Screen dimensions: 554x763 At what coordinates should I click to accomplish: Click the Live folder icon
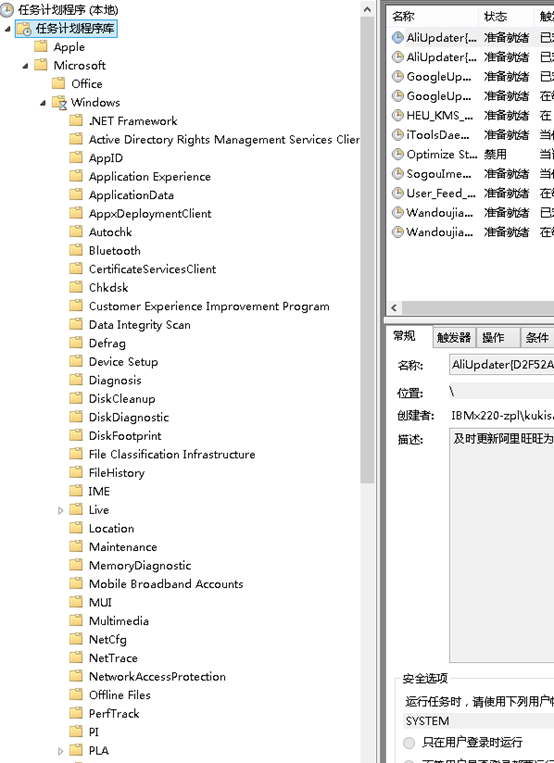76,509
